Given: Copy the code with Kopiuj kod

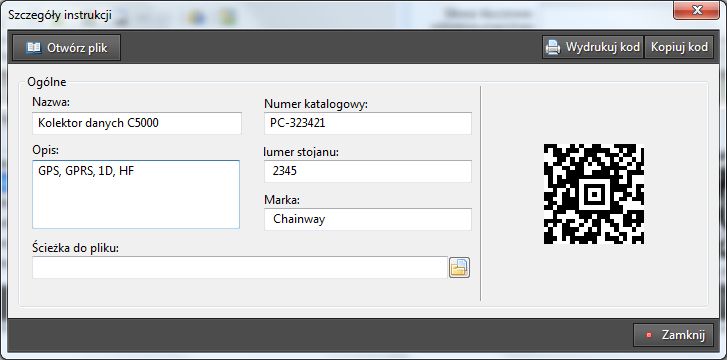Looking at the screenshot, I should pos(679,47).
